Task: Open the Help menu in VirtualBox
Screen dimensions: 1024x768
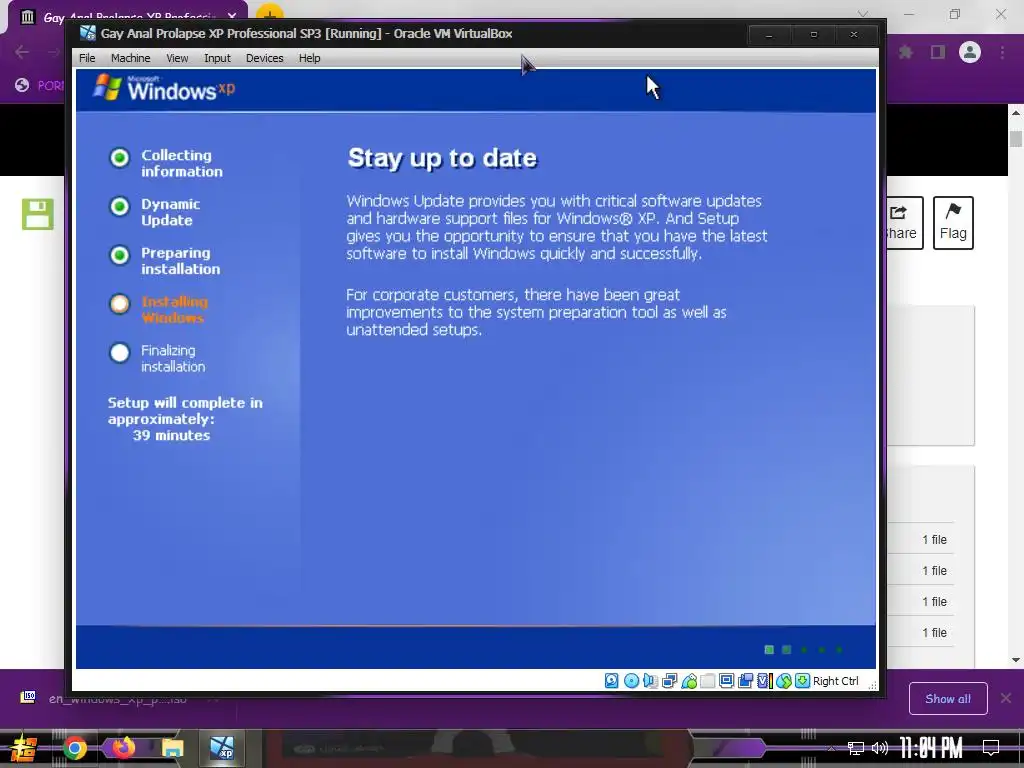Action: point(310,58)
